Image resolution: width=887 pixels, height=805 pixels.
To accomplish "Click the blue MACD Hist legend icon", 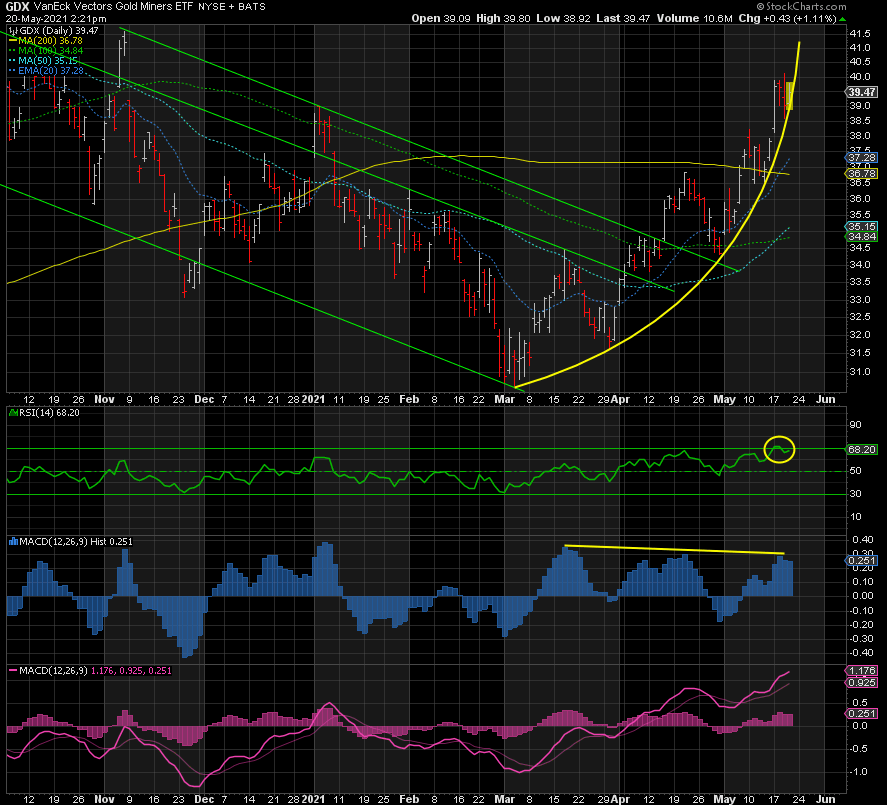I will point(14,541).
